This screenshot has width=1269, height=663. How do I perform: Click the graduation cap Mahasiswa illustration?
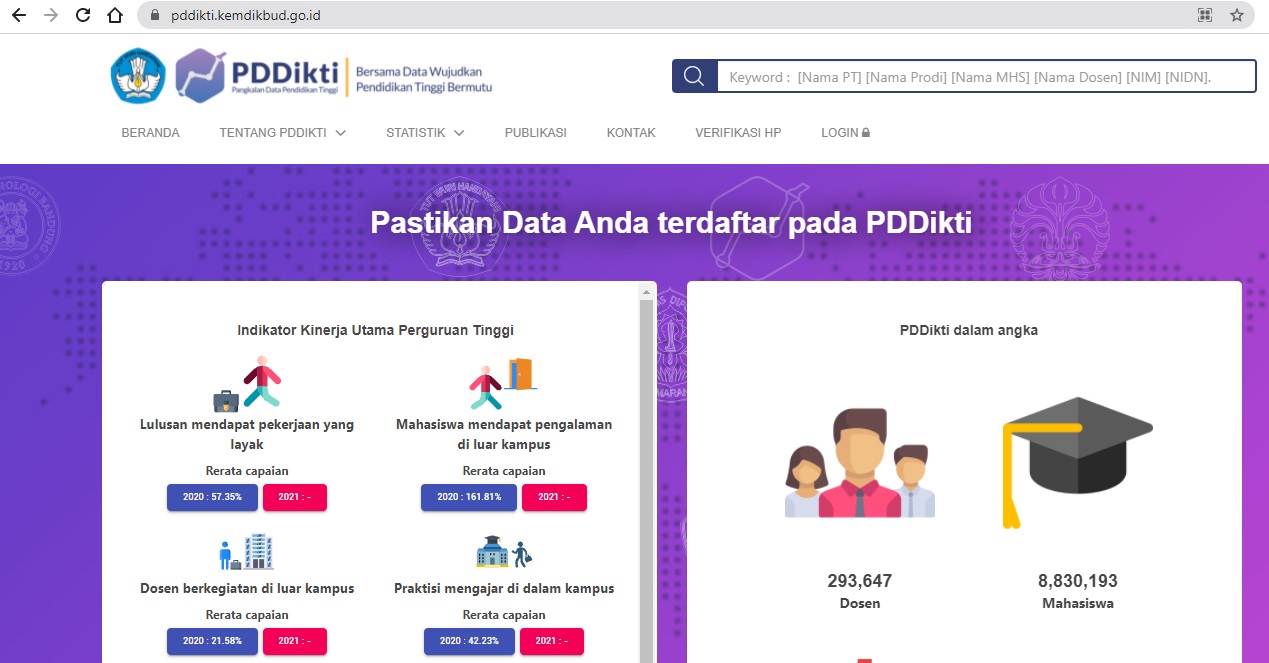pos(1077,462)
